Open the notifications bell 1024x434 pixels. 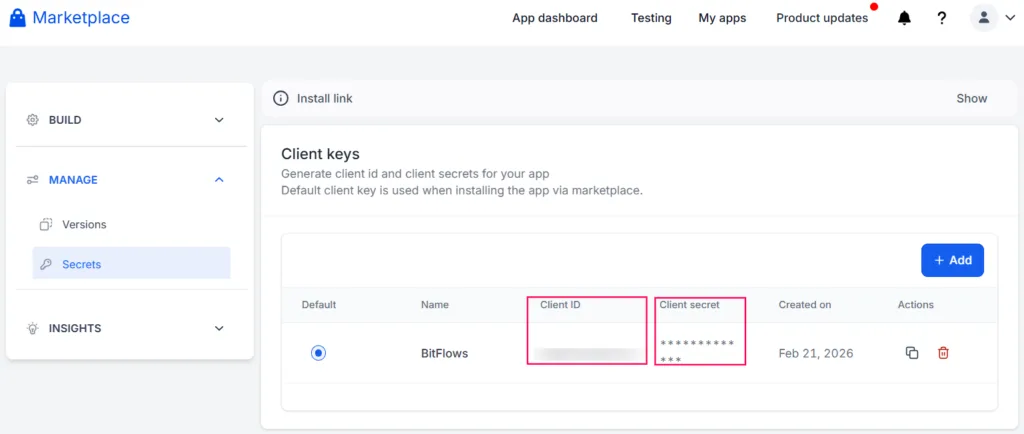(904, 18)
